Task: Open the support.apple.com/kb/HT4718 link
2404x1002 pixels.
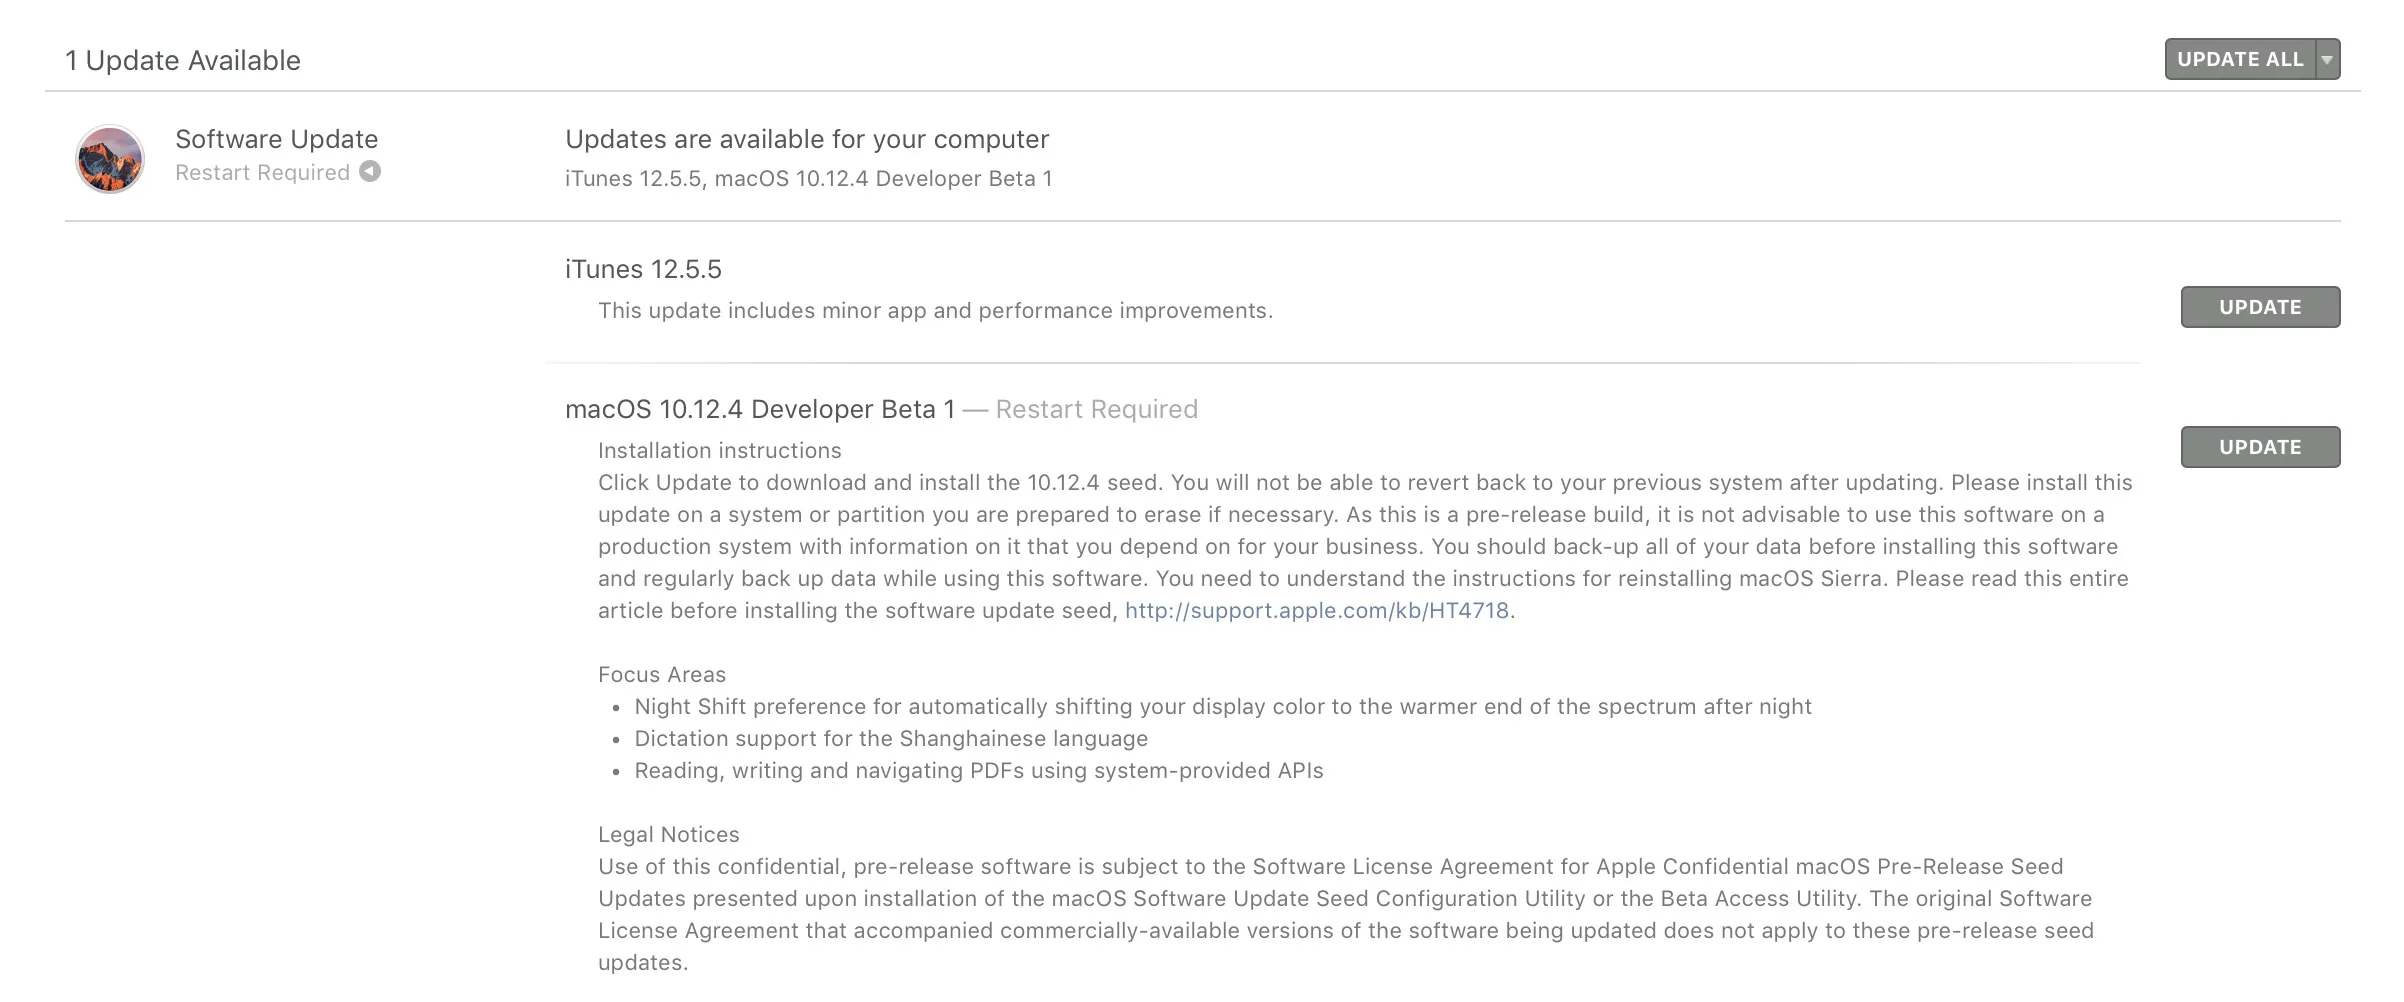Action: point(1317,610)
